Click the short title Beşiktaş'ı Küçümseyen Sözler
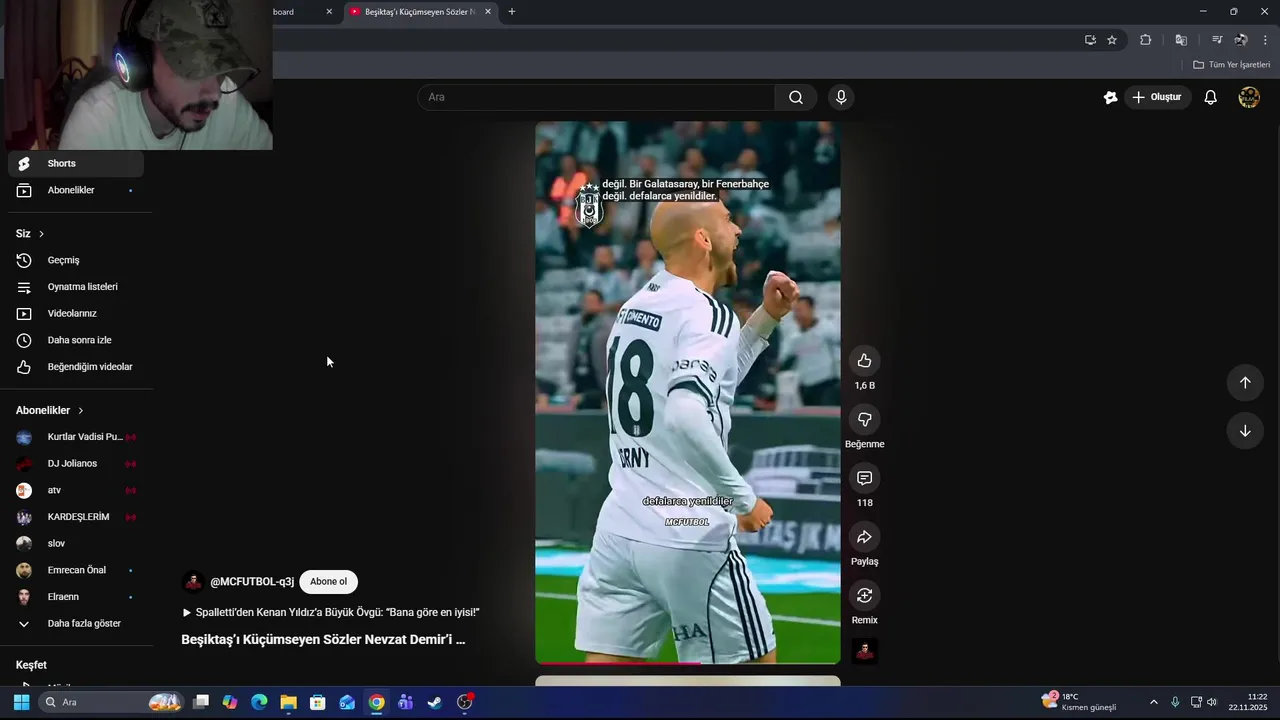The width and height of the screenshot is (1280, 720). [323, 639]
